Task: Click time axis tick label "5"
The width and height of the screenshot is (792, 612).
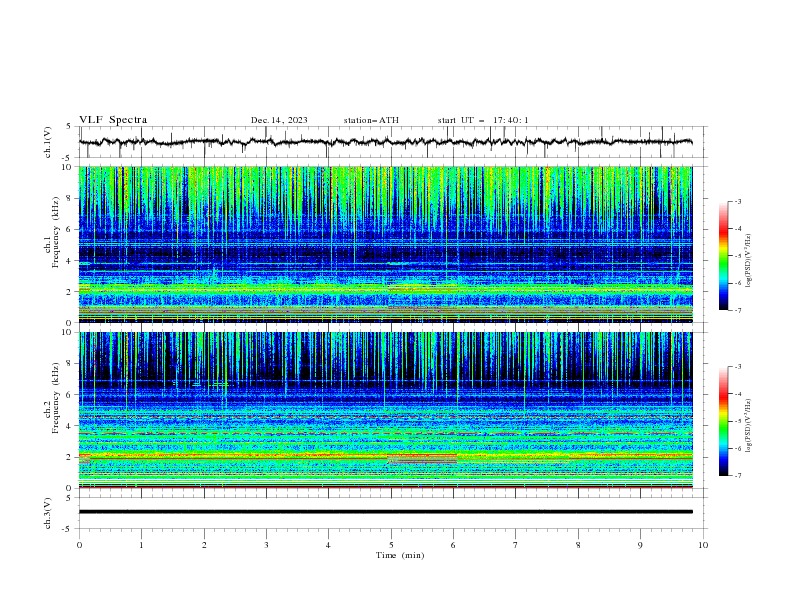Action: [391, 545]
